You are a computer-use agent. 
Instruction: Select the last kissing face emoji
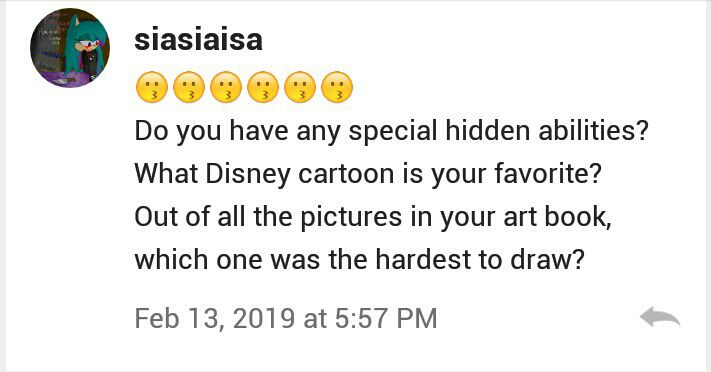click(337, 87)
